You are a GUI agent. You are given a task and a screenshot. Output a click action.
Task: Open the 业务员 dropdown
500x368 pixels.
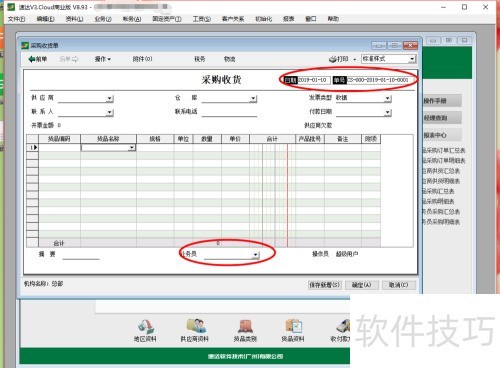[255, 255]
